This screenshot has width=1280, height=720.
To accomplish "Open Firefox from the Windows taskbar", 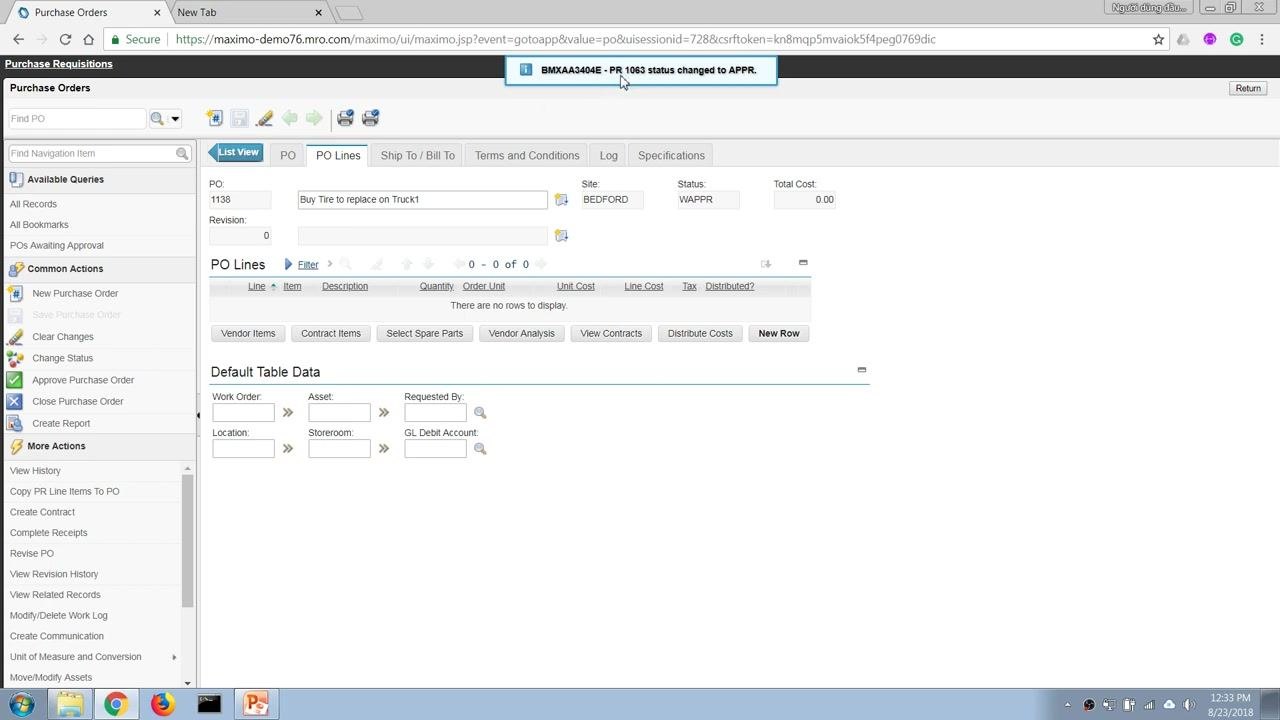I will pyautogui.click(x=162, y=704).
